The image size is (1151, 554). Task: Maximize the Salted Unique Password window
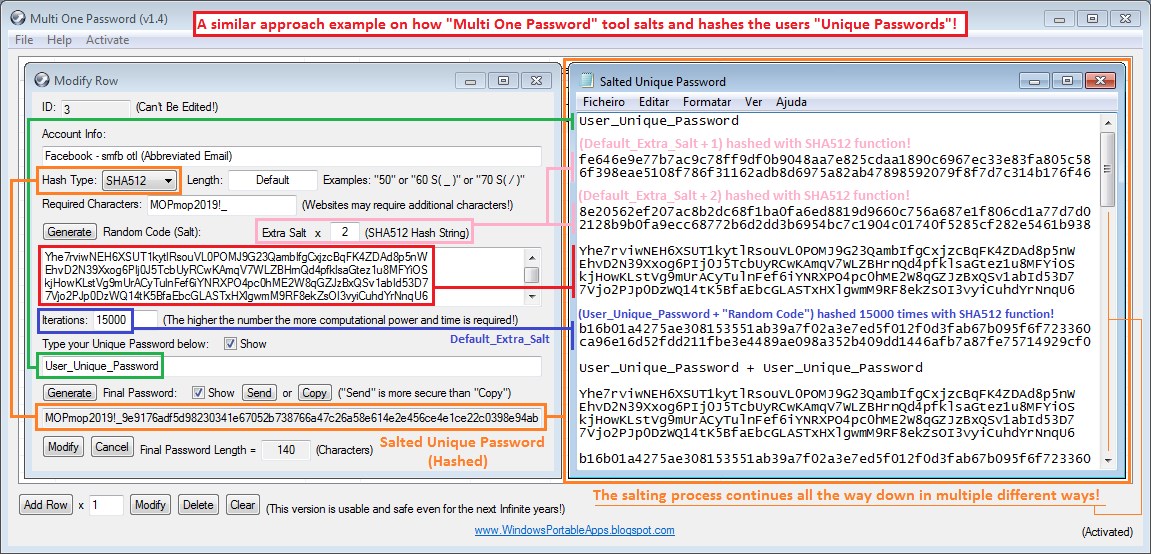1067,80
